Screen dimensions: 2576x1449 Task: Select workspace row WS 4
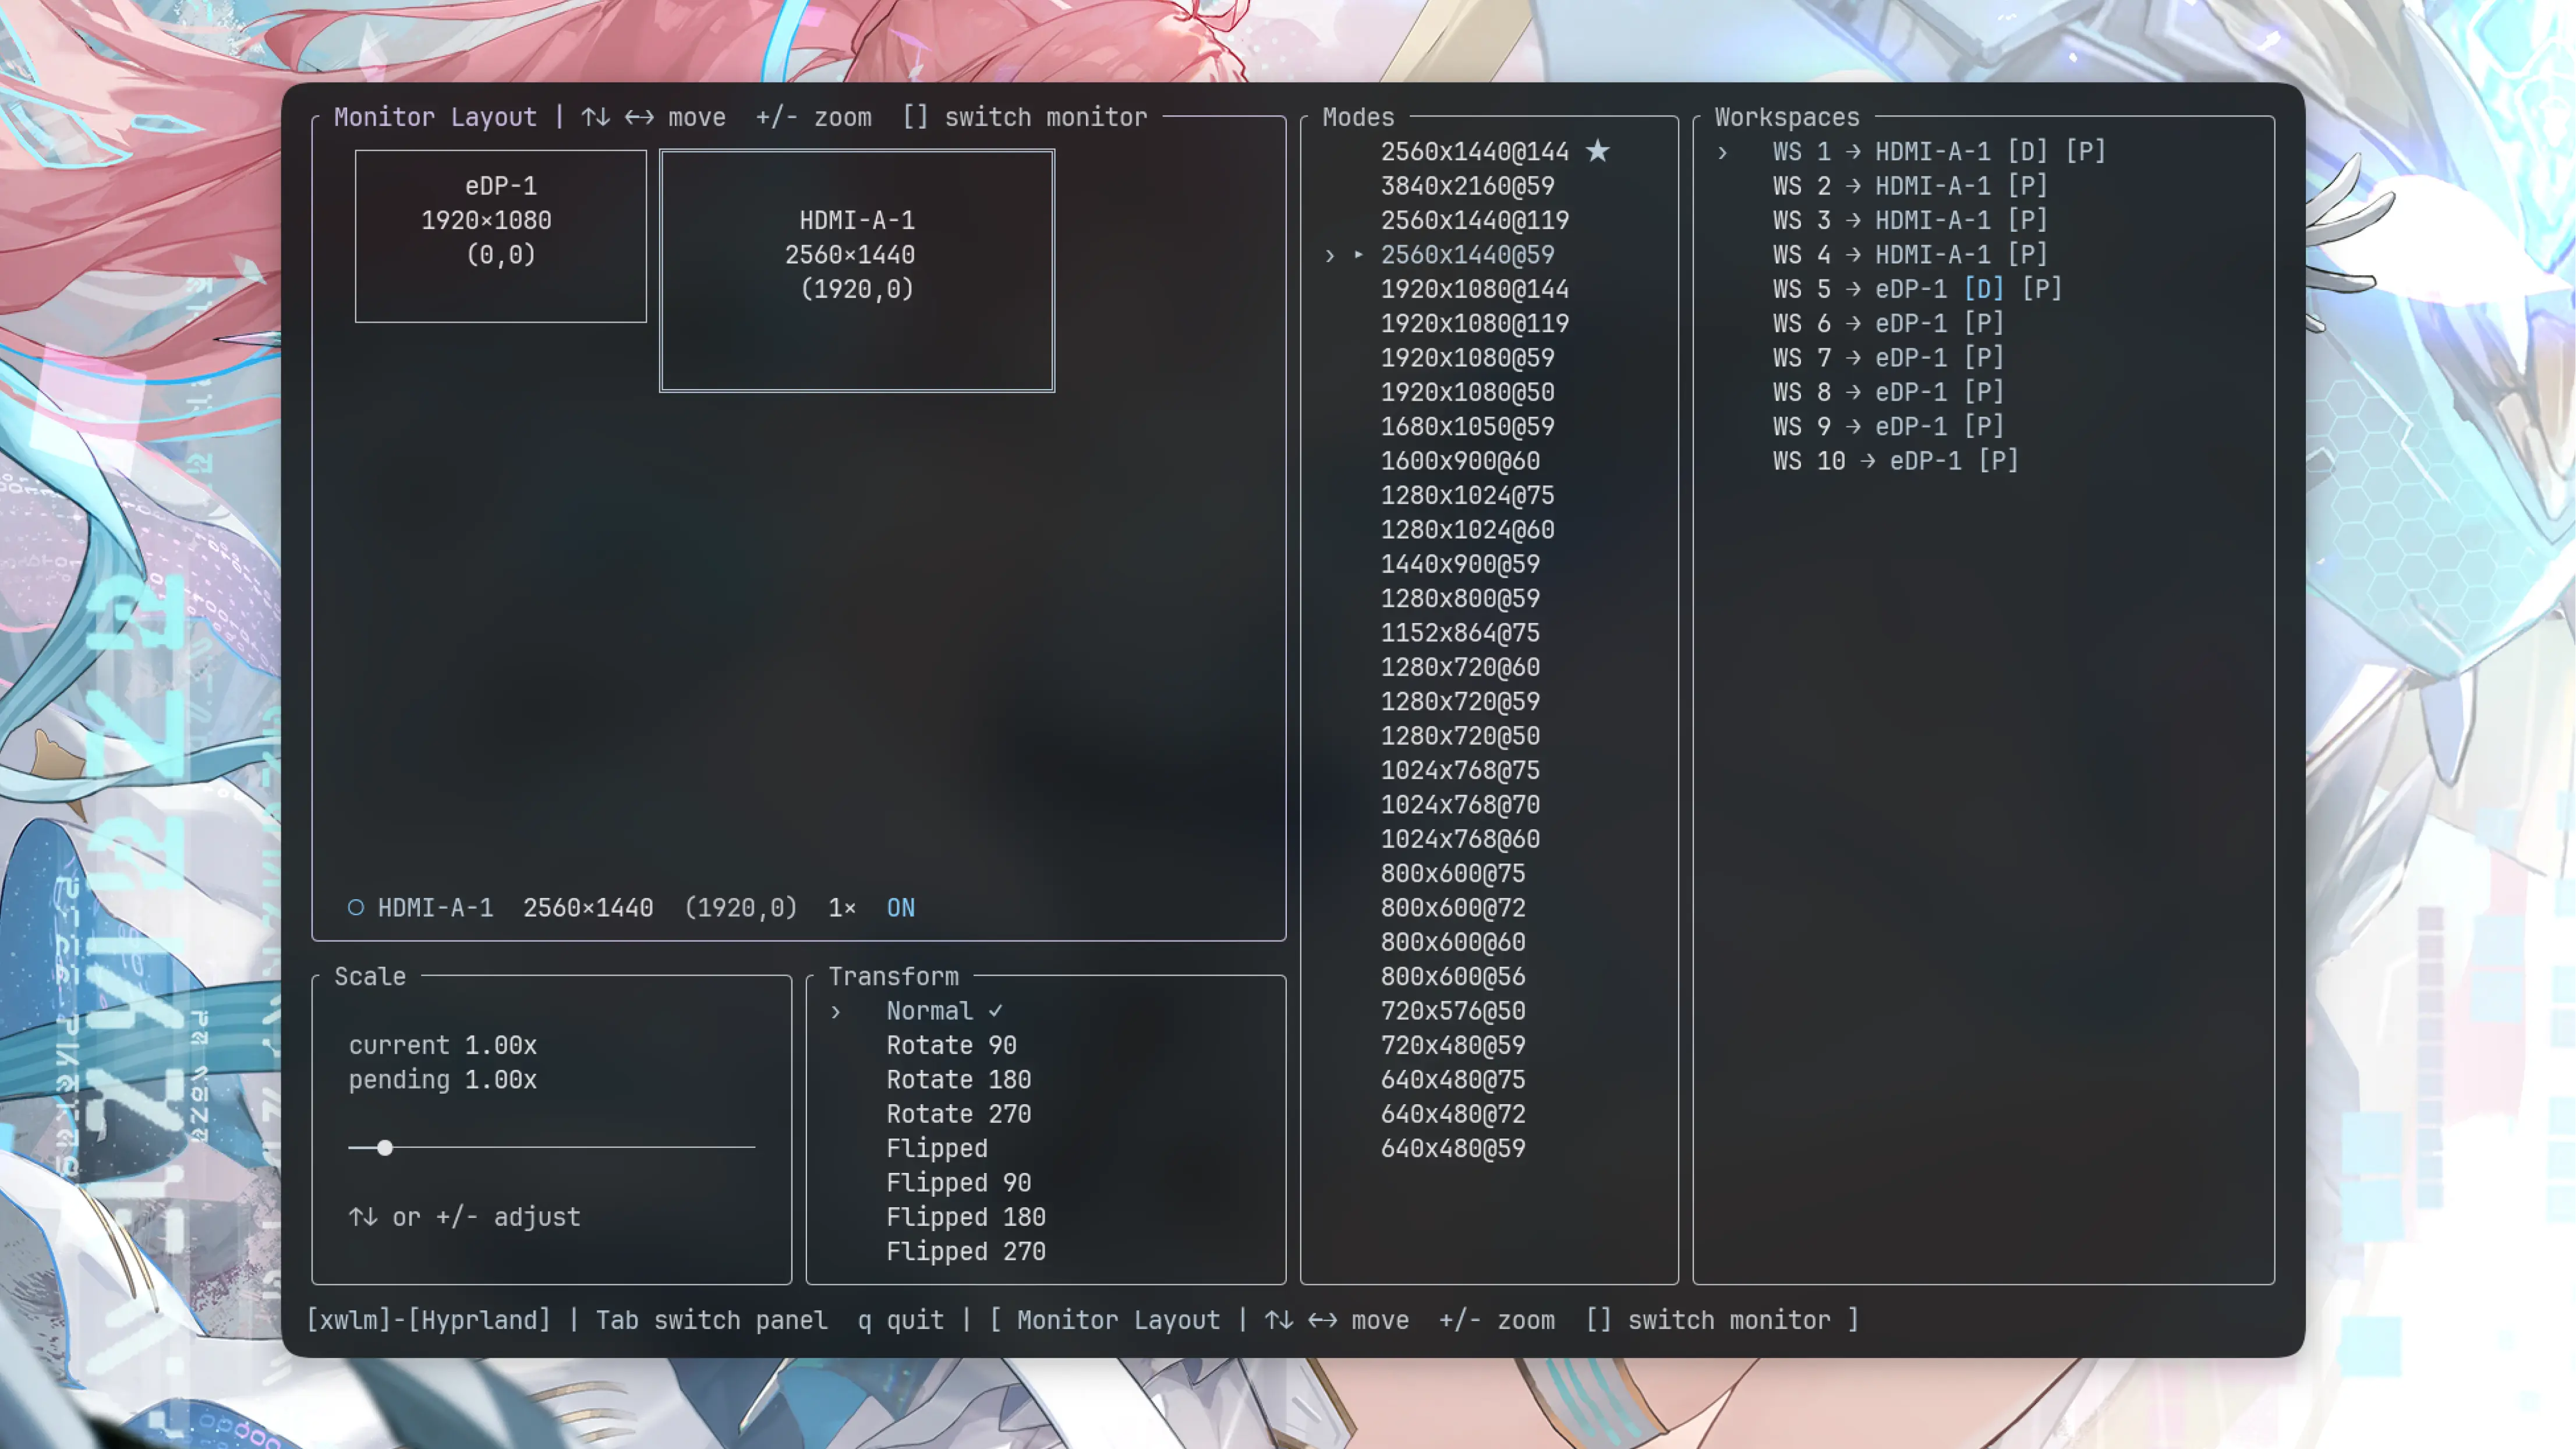point(1910,255)
